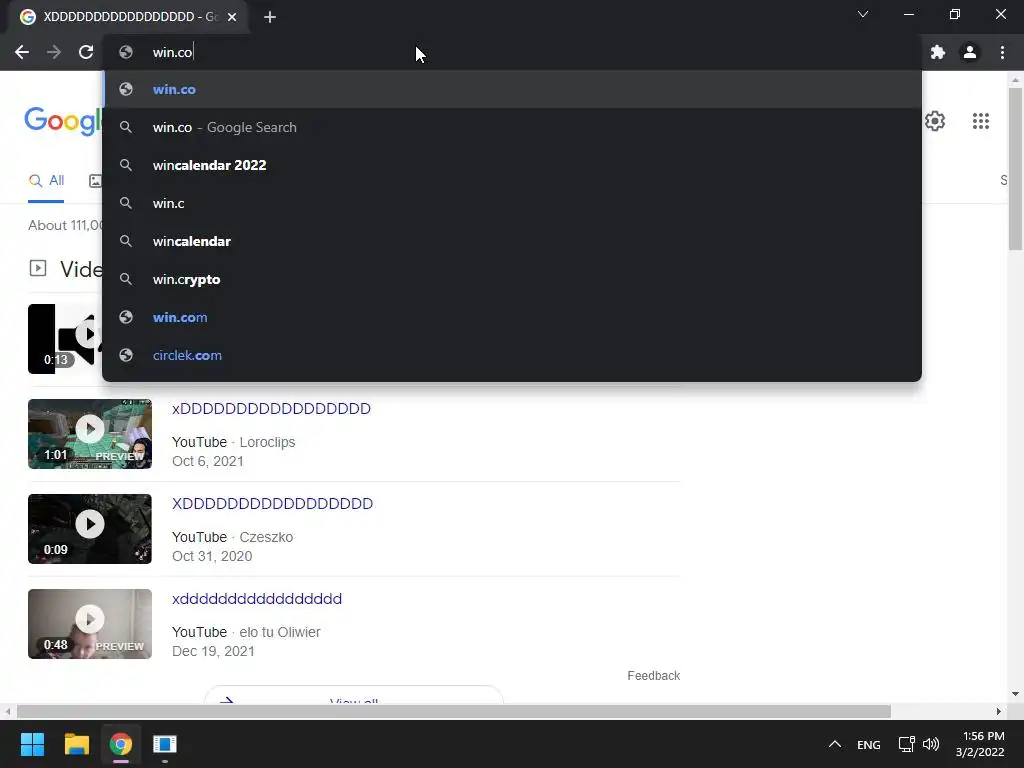This screenshot has height=768, width=1024.
Task: Open File Explorer from the taskbar
Action: pyautogui.click(x=76, y=744)
